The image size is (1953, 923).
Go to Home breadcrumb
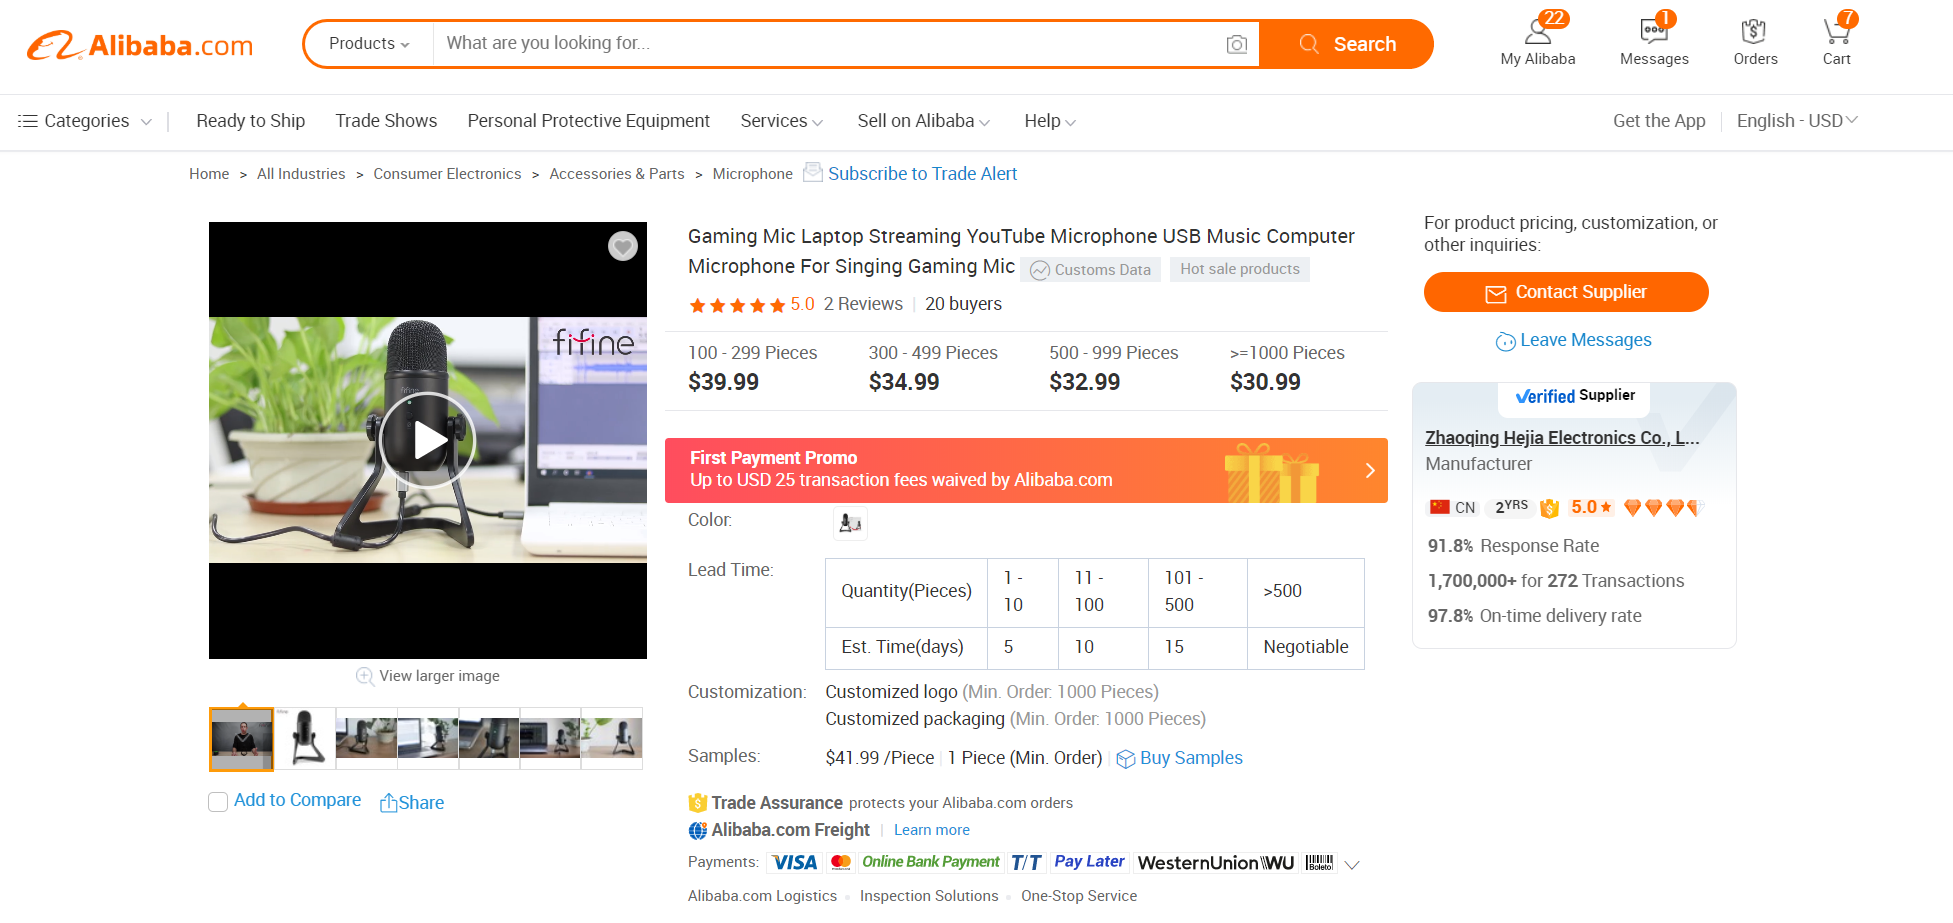pyautogui.click(x=209, y=174)
